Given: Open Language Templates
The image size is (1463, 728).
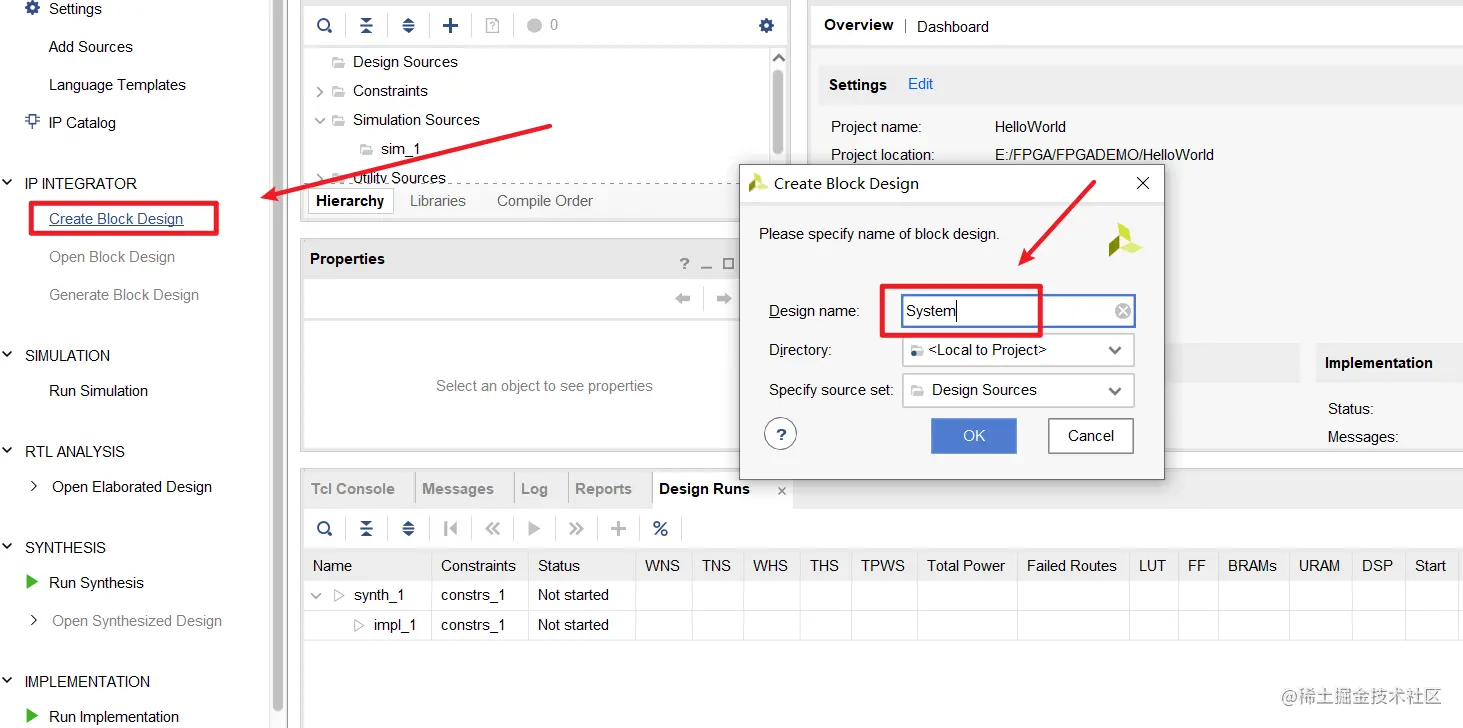Looking at the screenshot, I should coord(117,85).
